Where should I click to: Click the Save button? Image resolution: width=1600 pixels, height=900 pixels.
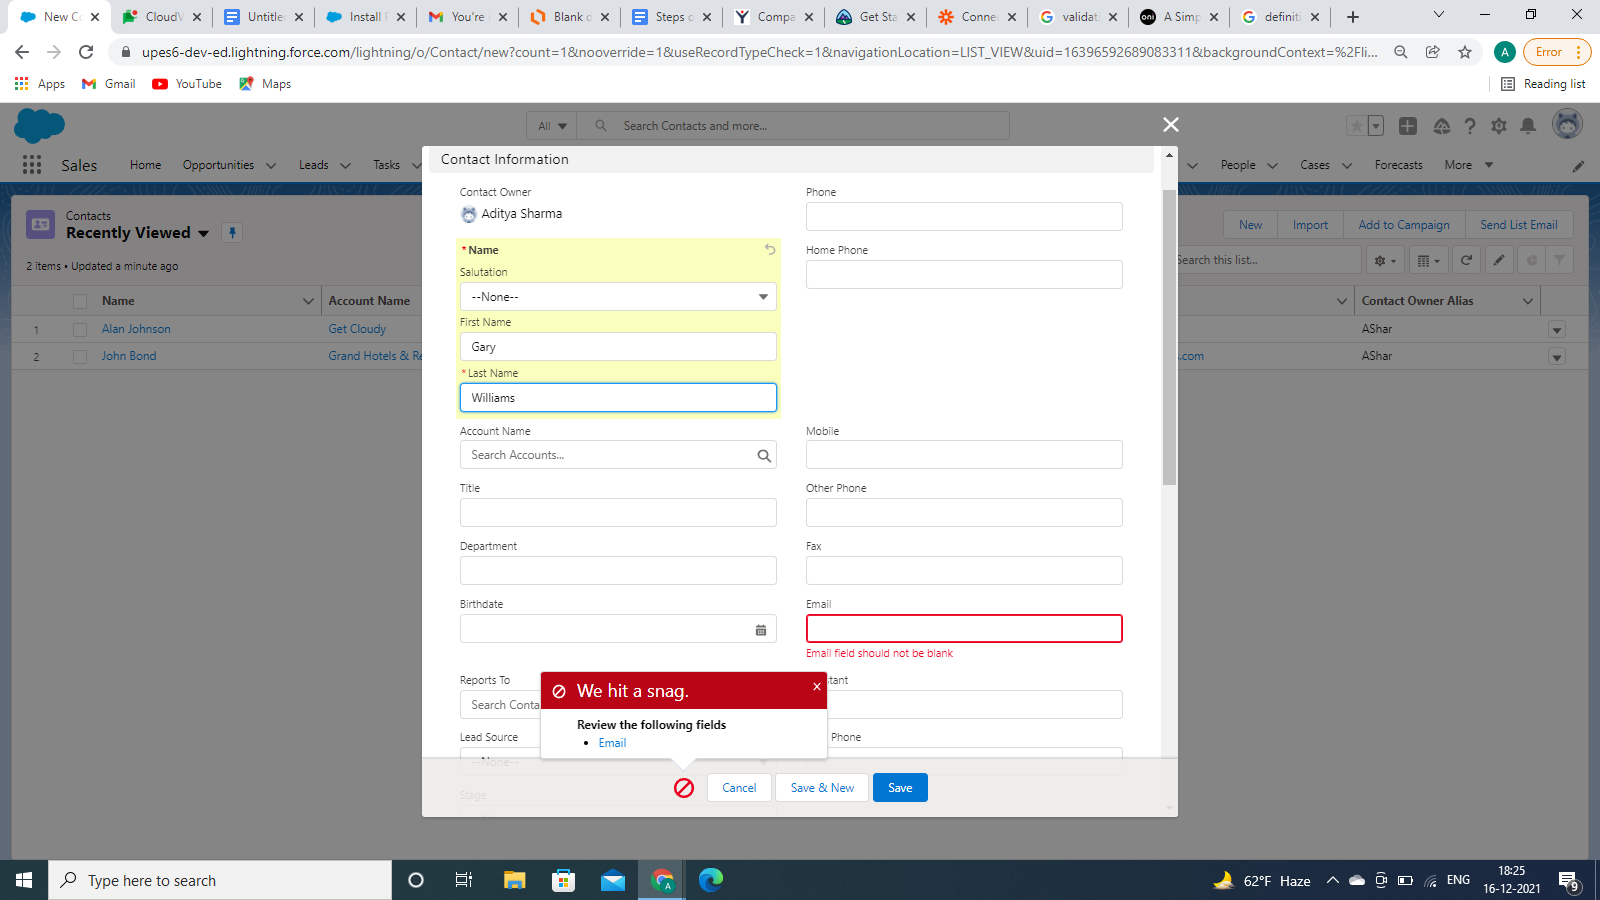tap(900, 788)
